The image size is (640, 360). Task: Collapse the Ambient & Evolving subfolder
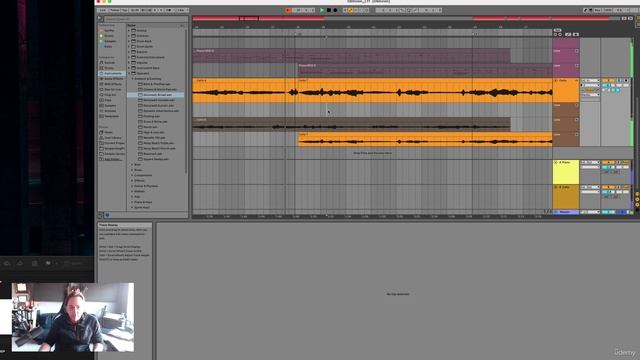(132, 79)
